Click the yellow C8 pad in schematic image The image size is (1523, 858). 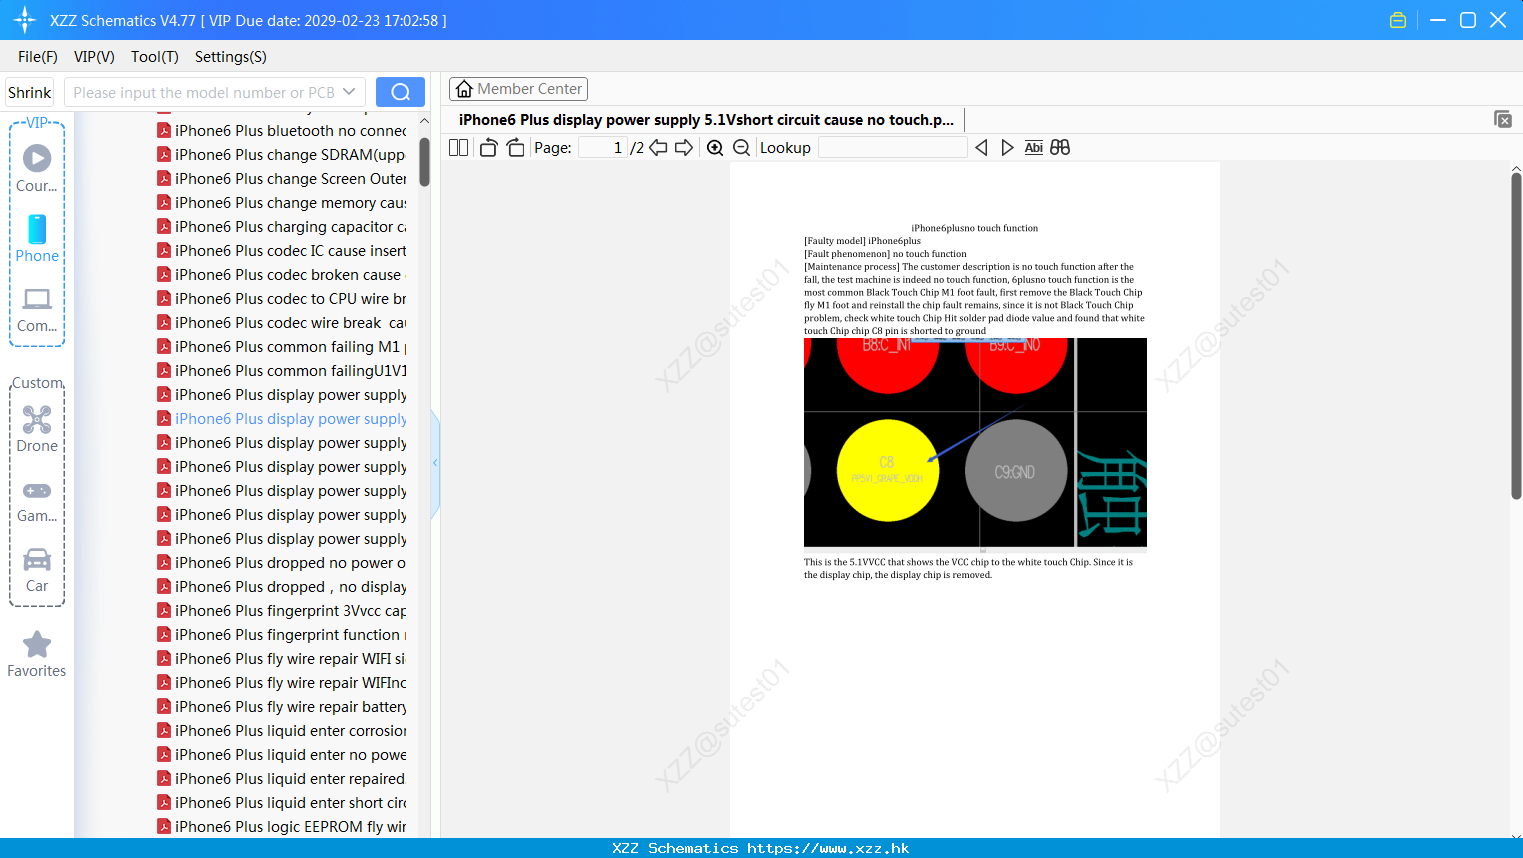tap(887, 470)
